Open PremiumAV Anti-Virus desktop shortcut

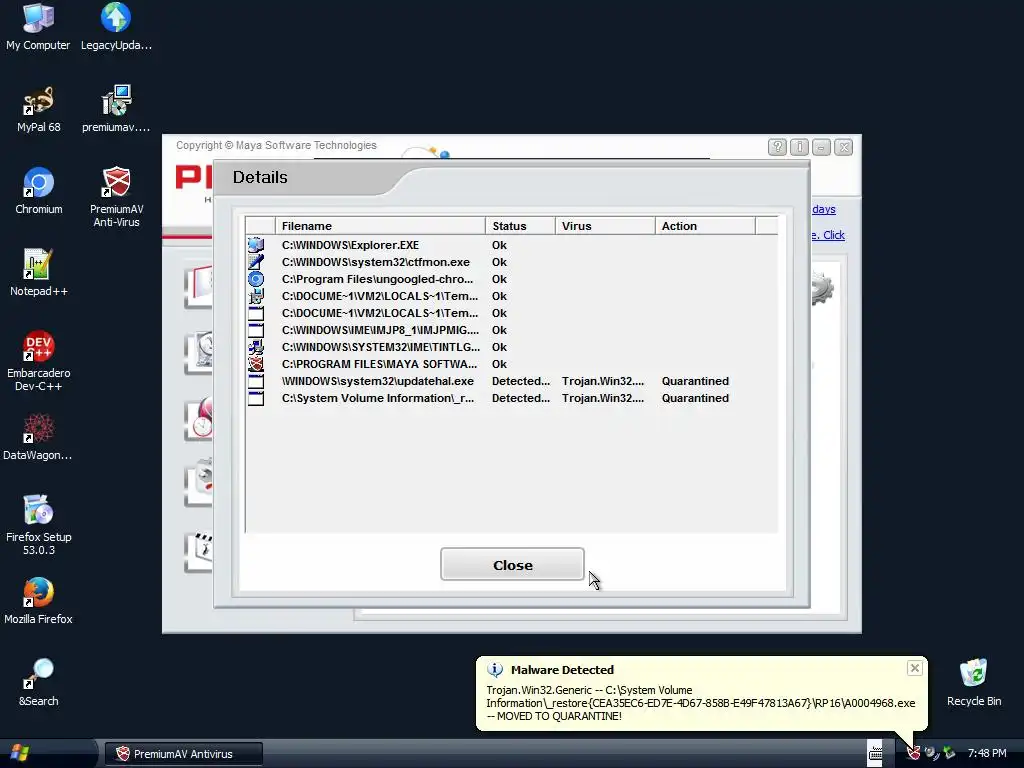[x=116, y=197]
